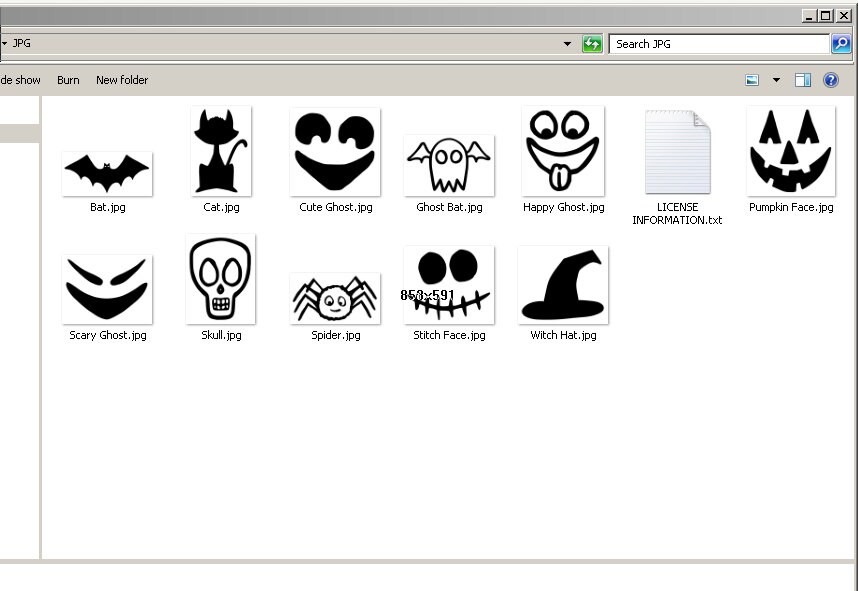This screenshot has width=858, height=591.
Task: Click the Burn toolbar option
Action: coord(67,80)
